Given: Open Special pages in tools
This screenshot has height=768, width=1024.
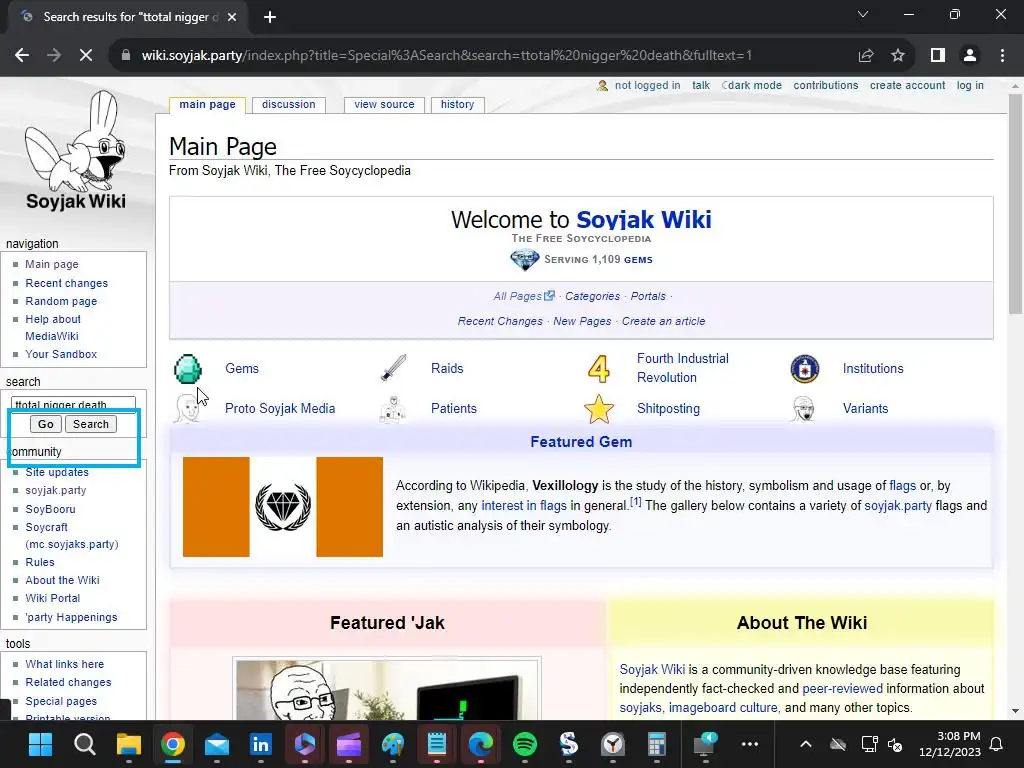Looking at the screenshot, I should (61, 701).
